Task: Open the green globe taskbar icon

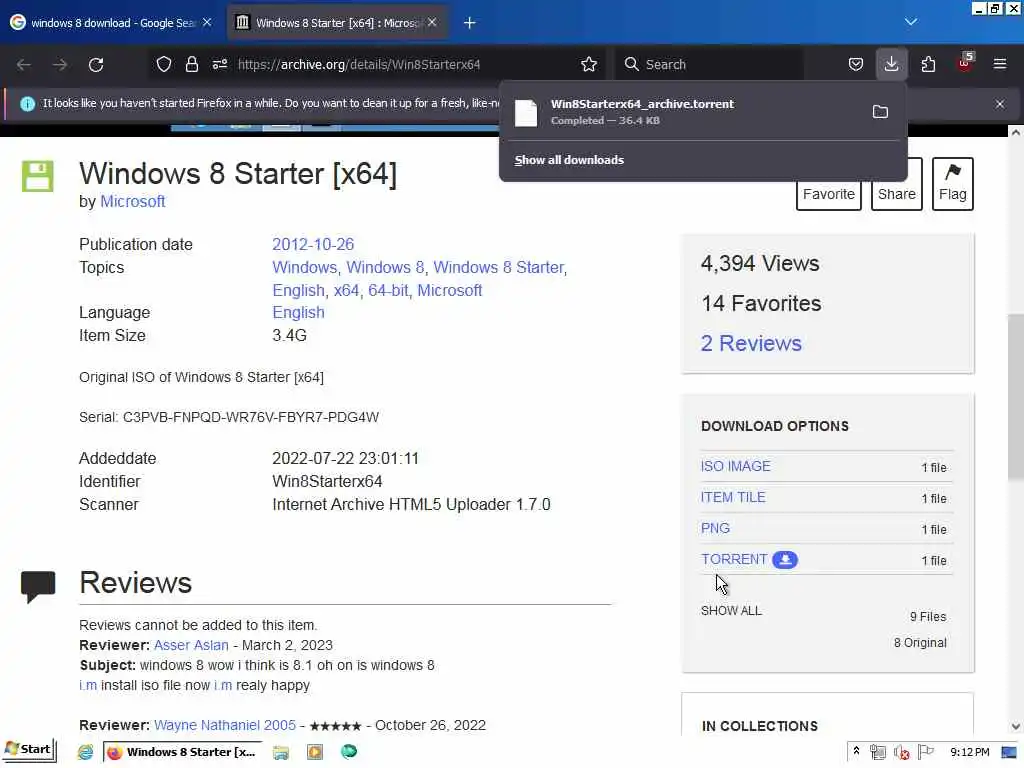Action: click(349, 752)
